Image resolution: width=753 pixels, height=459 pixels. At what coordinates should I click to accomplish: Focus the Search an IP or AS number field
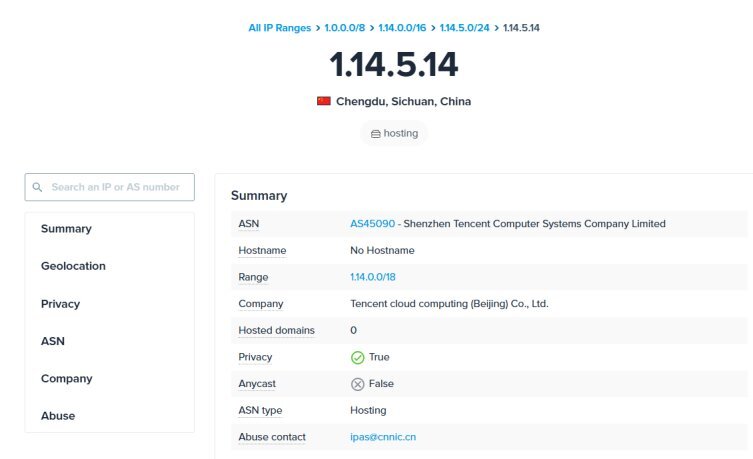click(109, 187)
